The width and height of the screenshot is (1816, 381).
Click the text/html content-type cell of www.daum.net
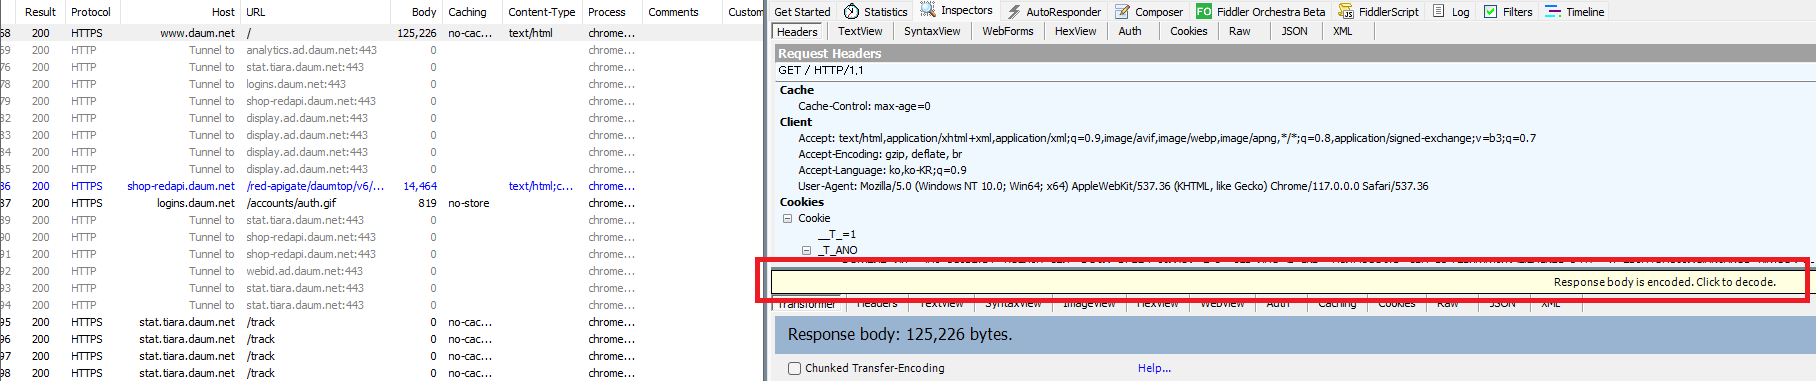click(531, 33)
